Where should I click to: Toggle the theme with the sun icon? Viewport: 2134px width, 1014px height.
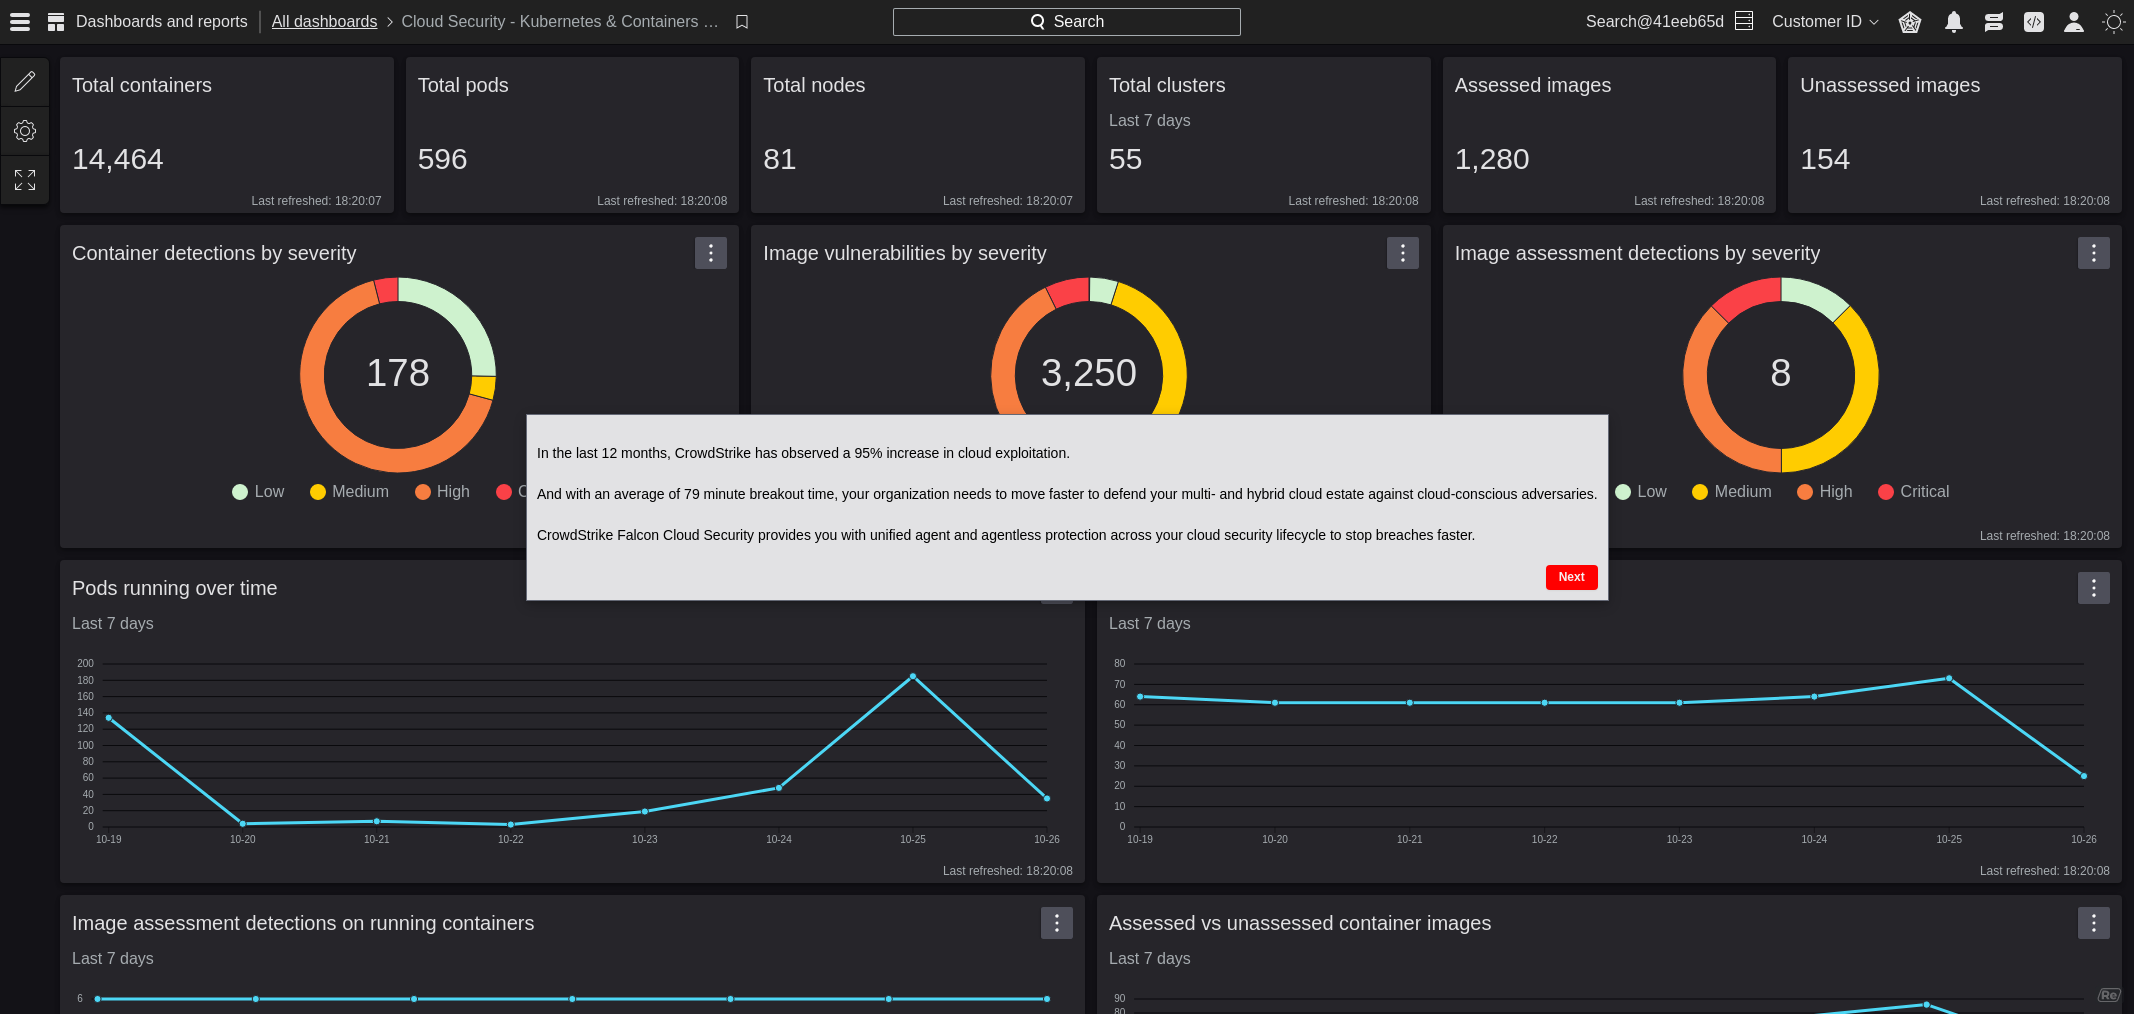[x=2113, y=21]
